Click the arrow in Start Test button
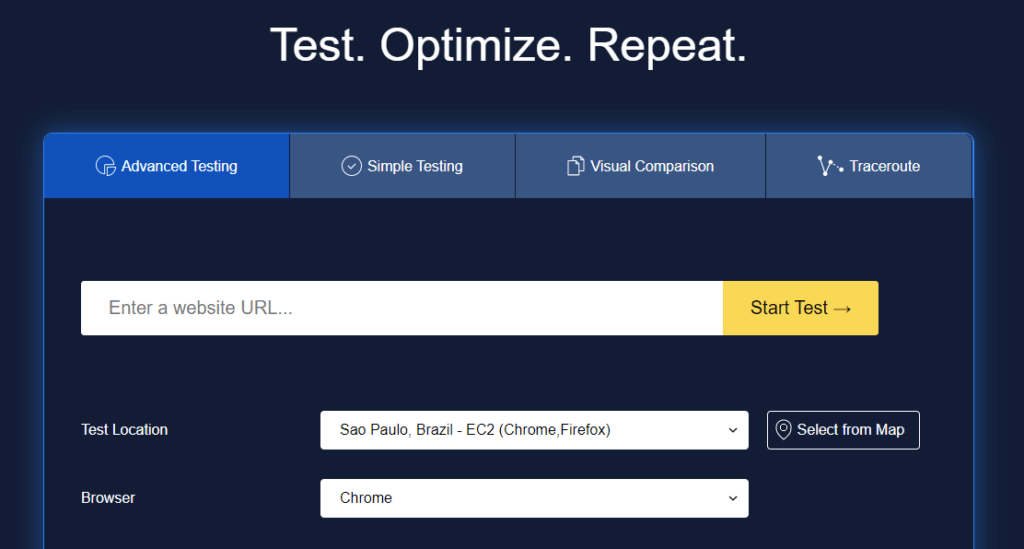 click(x=842, y=308)
